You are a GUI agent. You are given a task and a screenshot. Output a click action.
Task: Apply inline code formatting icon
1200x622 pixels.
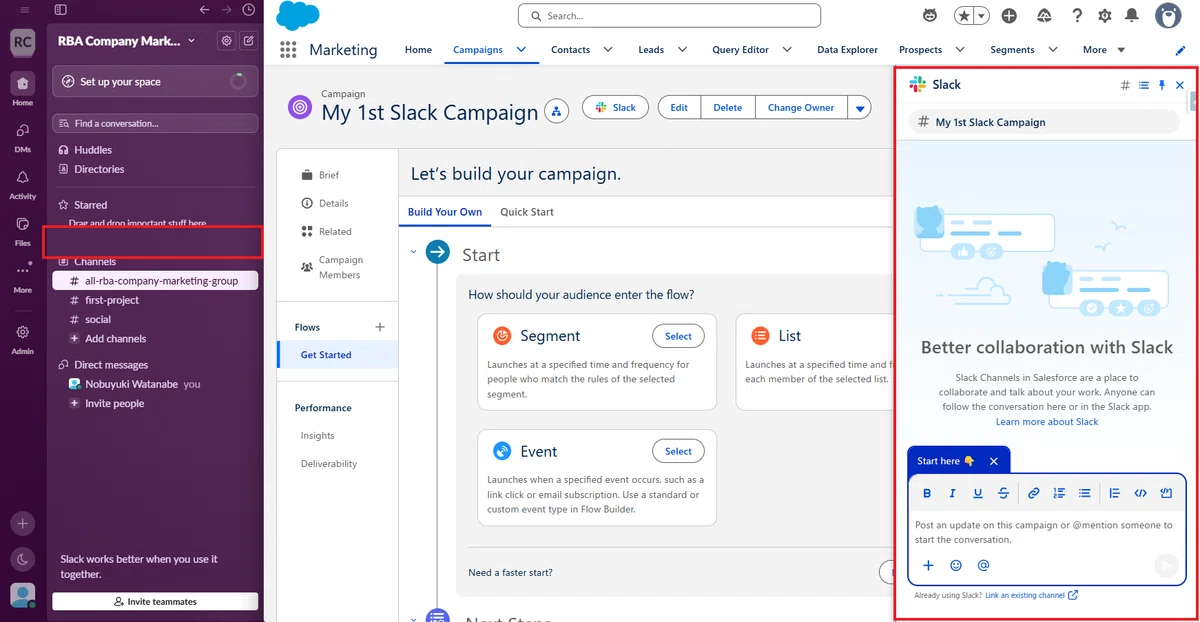coord(1140,493)
